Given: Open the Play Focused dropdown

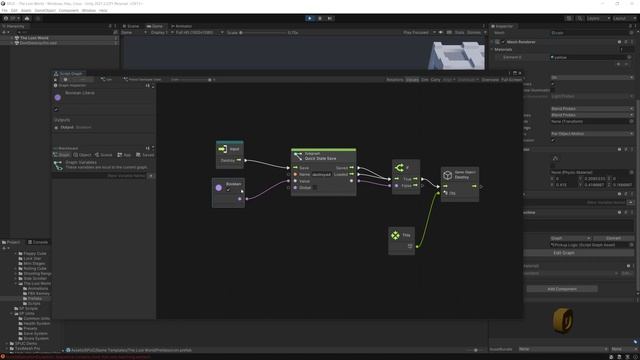Looking at the screenshot, I should pyautogui.click(x=419, y=33).
